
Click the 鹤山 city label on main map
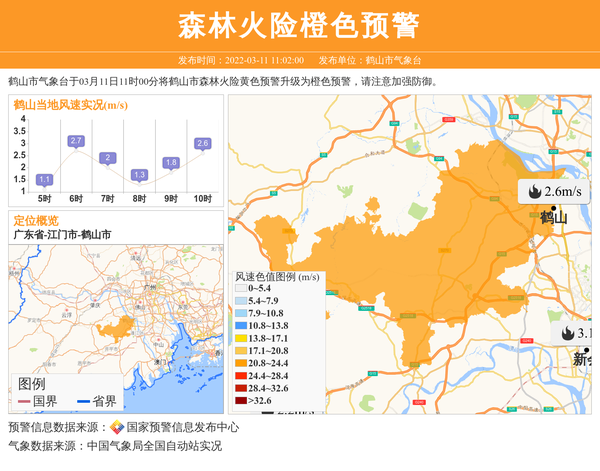tap(553, 218)
